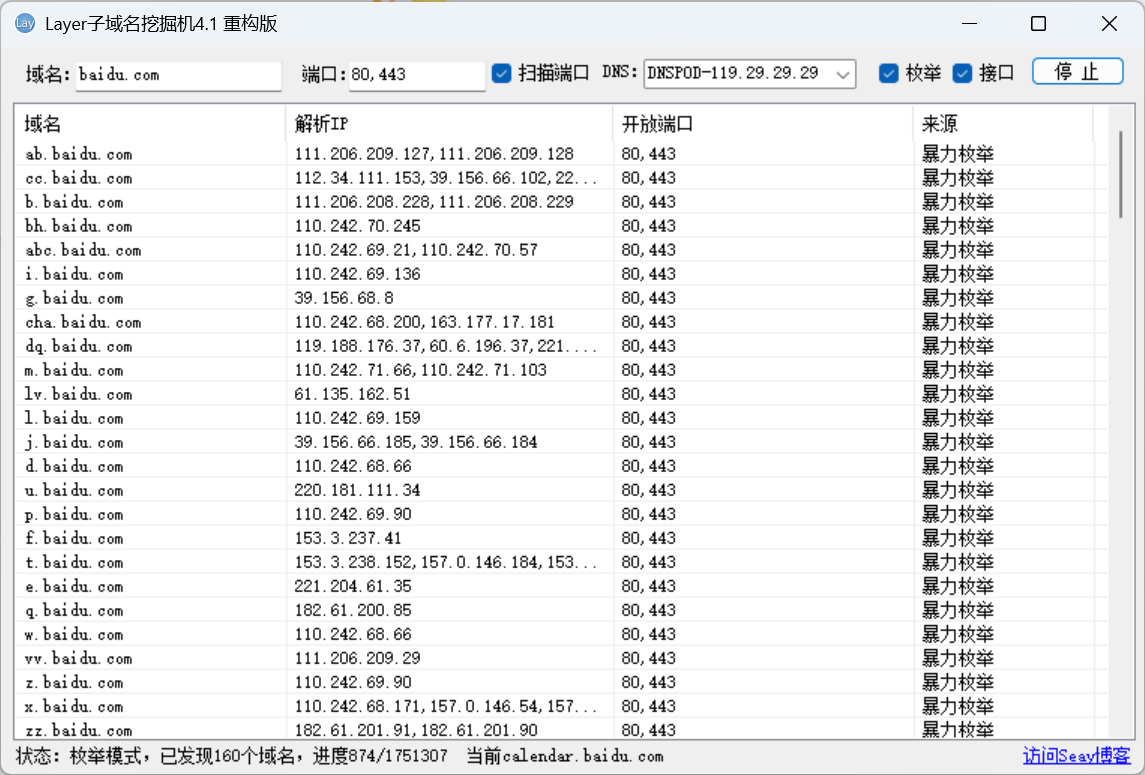The width and height of the screenshot is (1145, 775).
Task: Select row lv.baidu.com
Action: [561, 394]
